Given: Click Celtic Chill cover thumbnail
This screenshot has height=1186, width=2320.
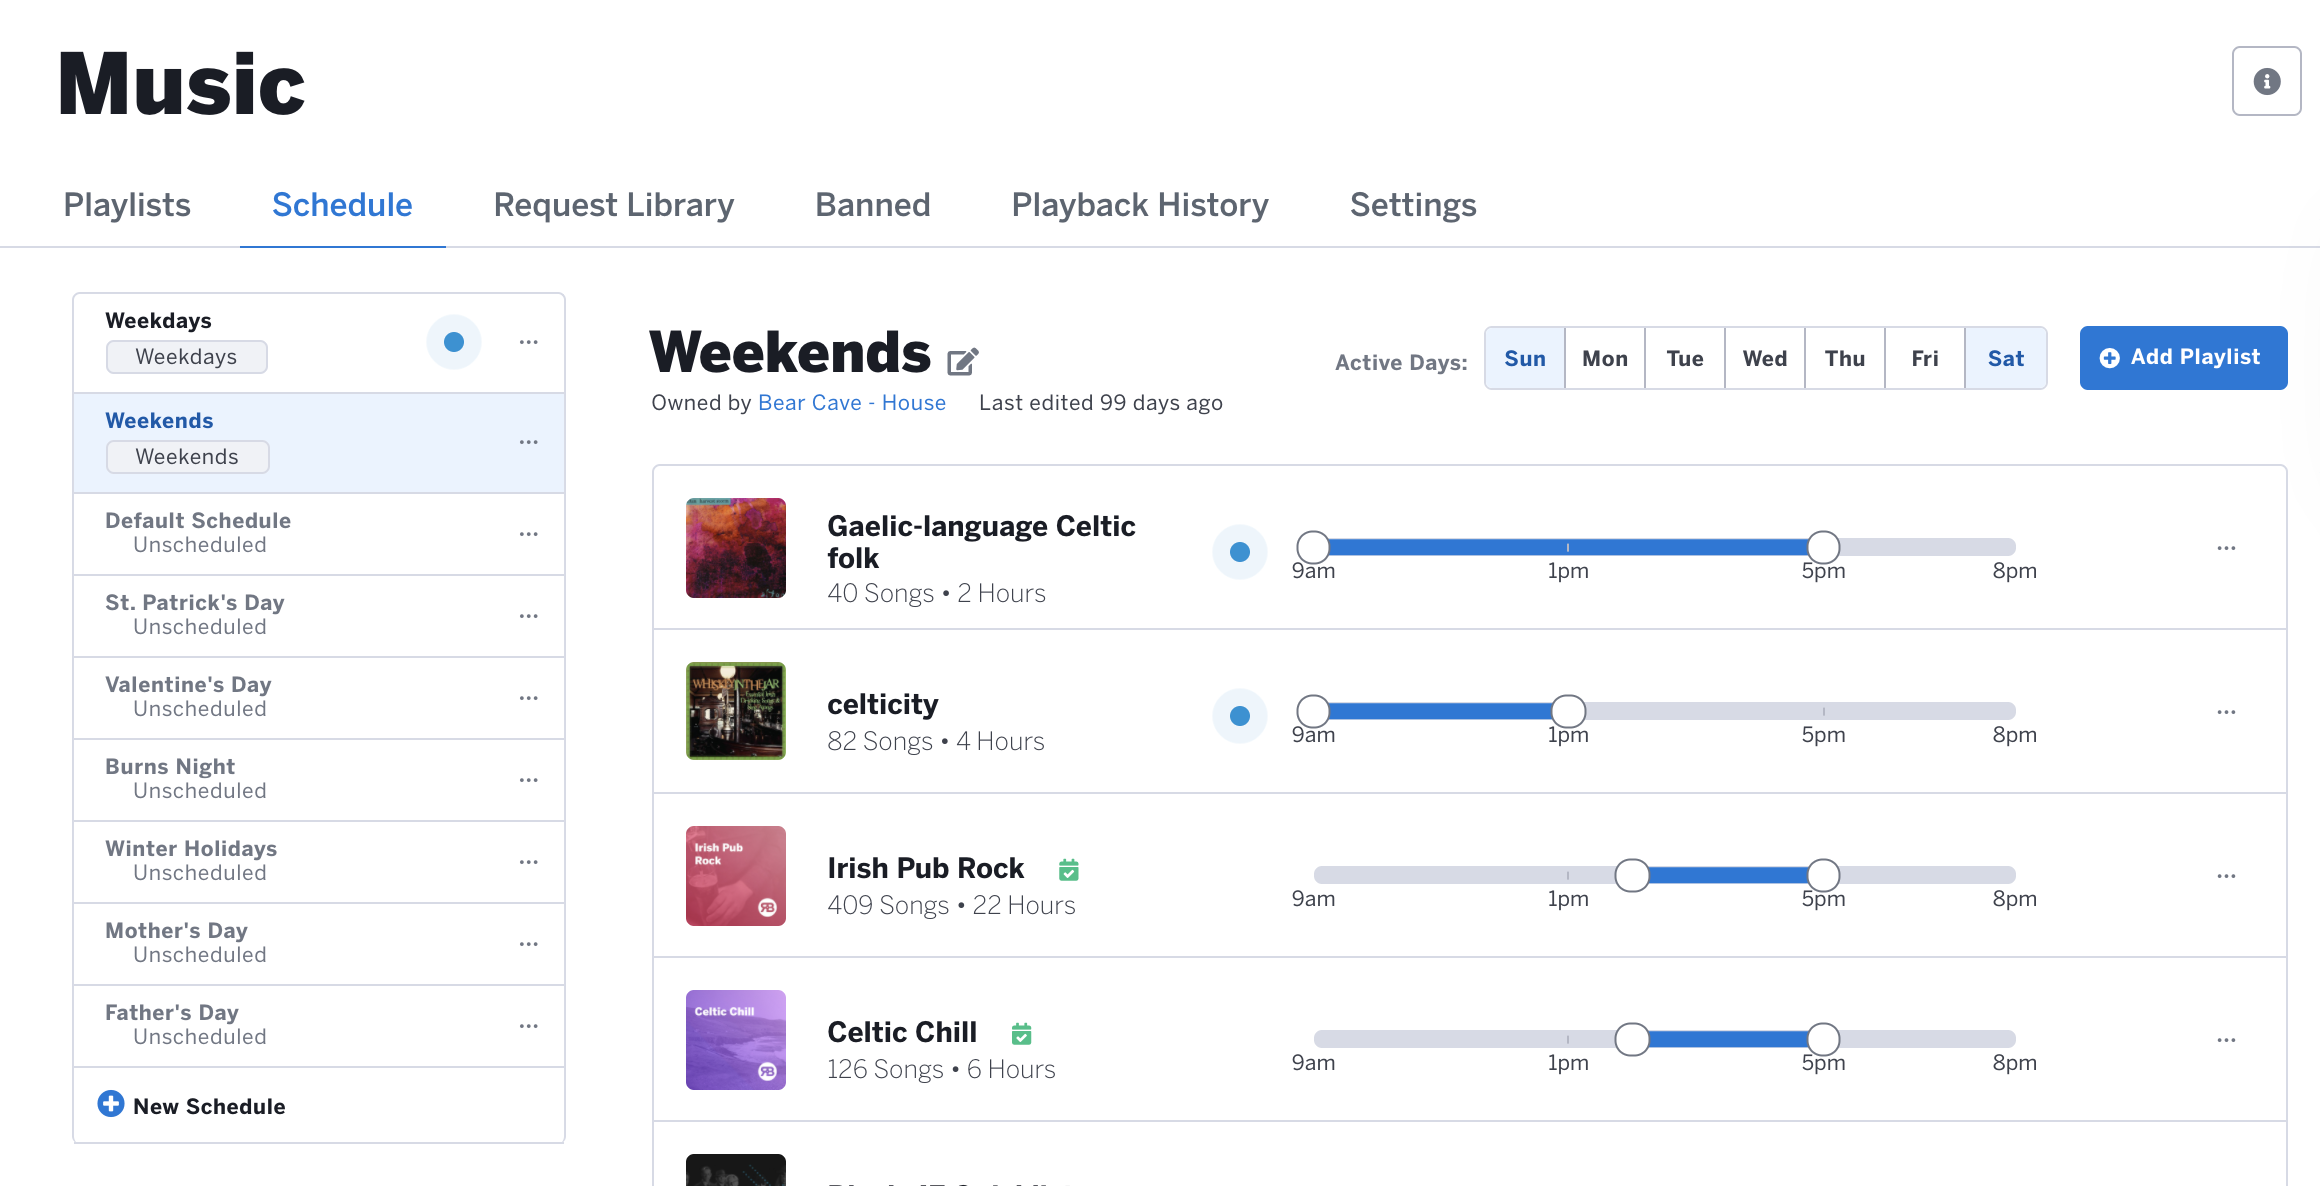Looking at the screenshot, I should pos(736,1040).
